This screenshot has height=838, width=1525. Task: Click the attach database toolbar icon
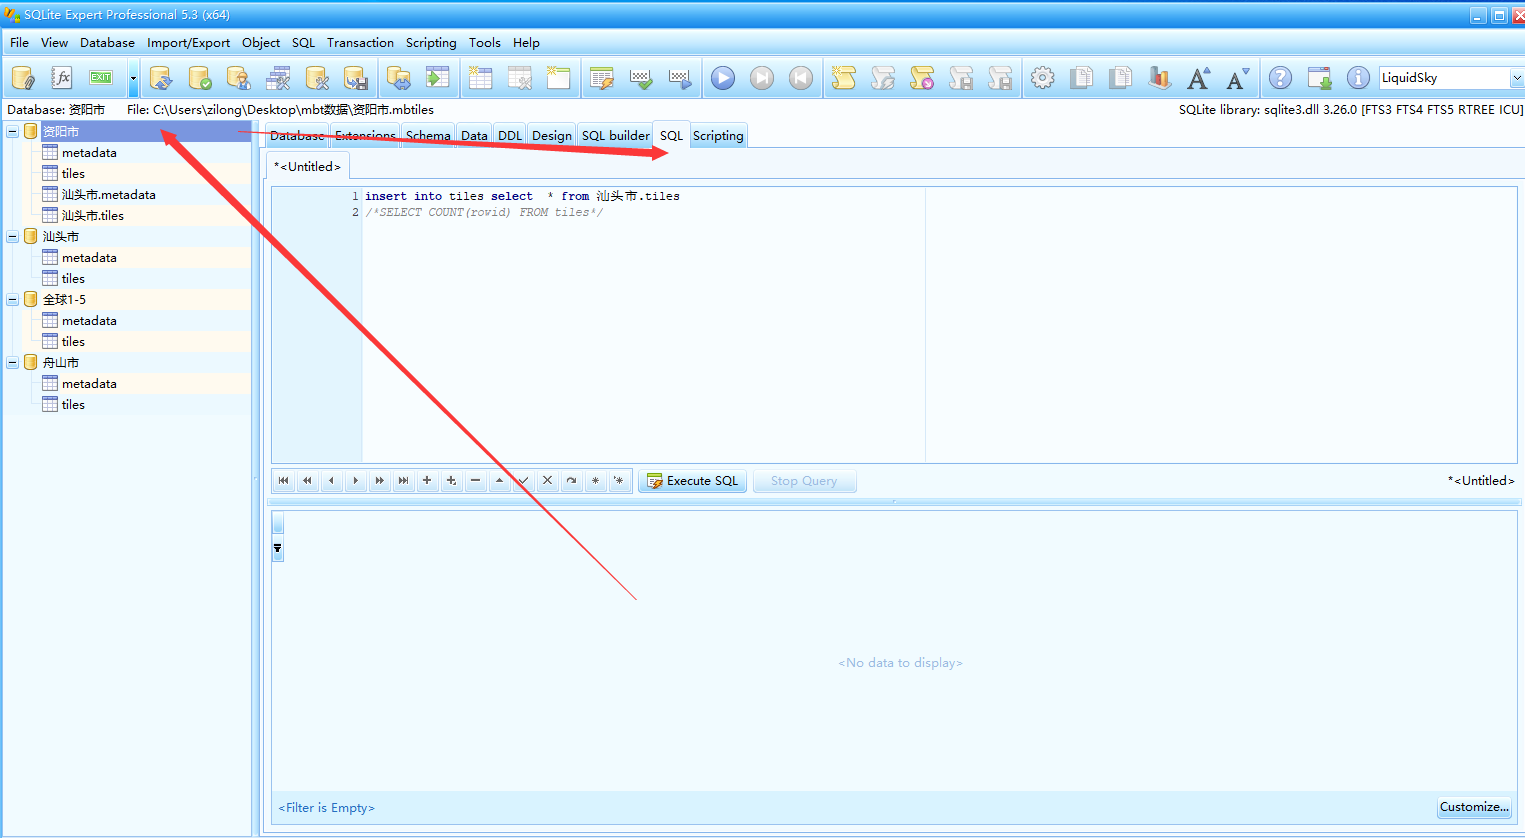(x=23, y=78)
